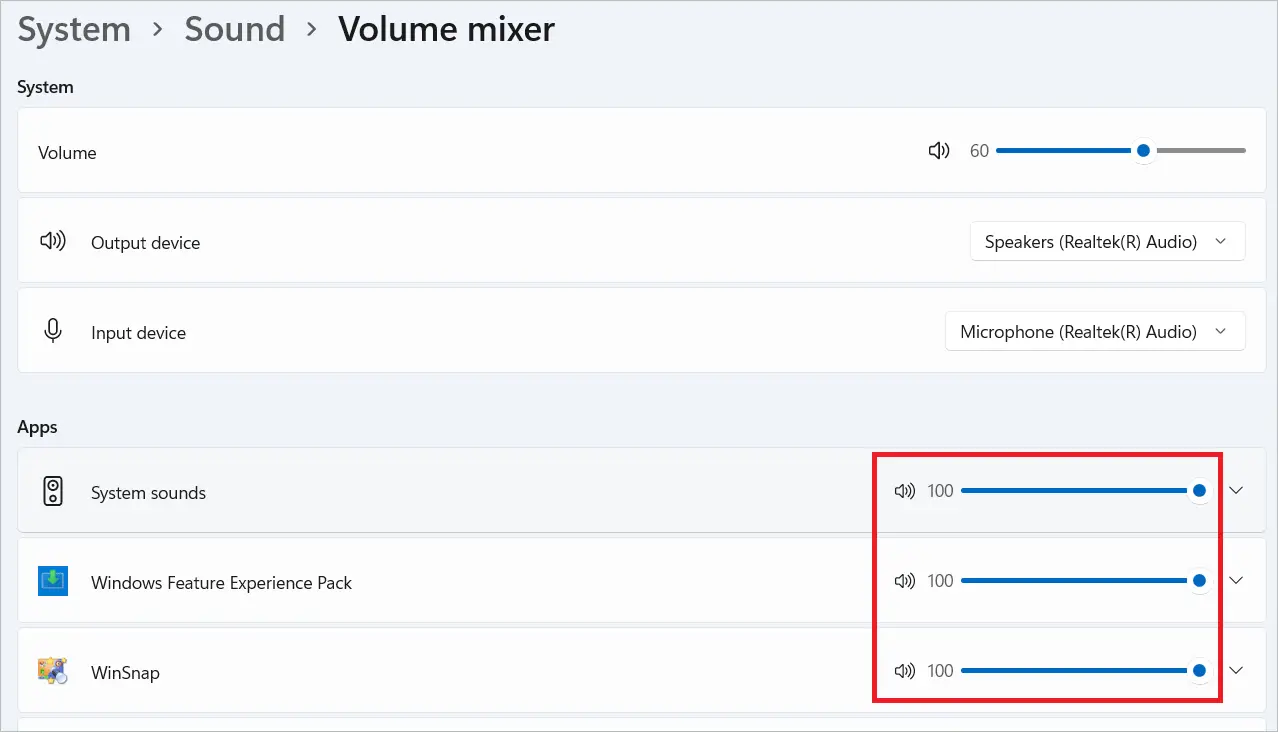Click the System sounds app icon
Image resolution: width=1278 pixels, height=732 pixels.
point(53,491)
